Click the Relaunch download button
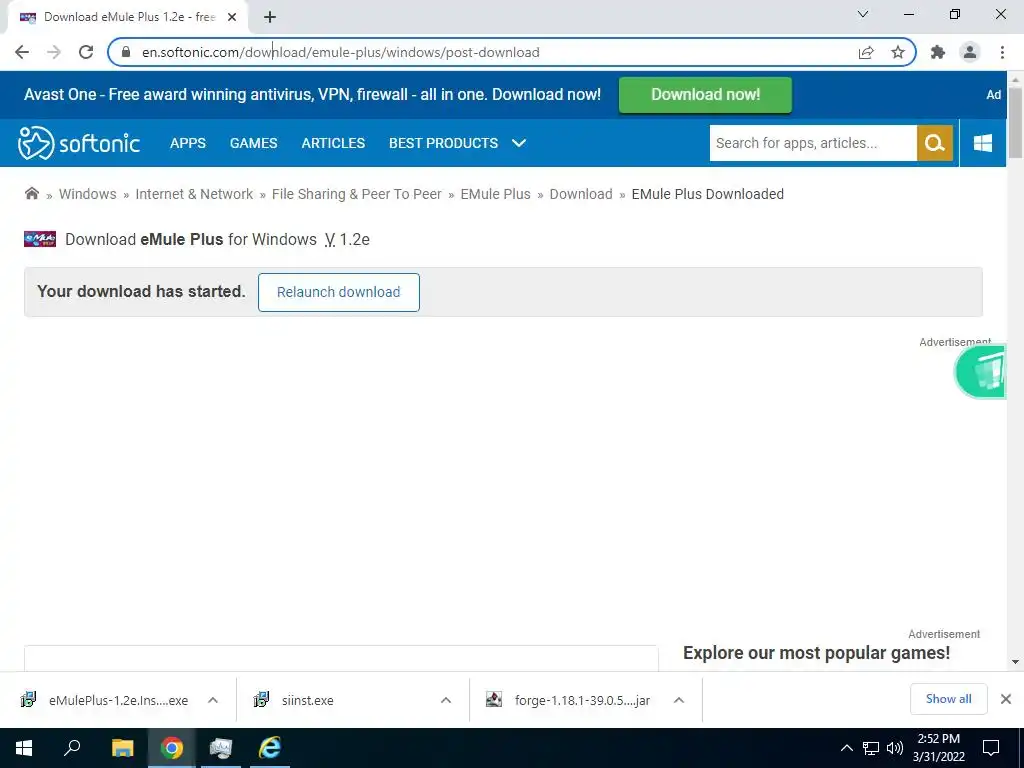1024x768 pixels. 338,292
